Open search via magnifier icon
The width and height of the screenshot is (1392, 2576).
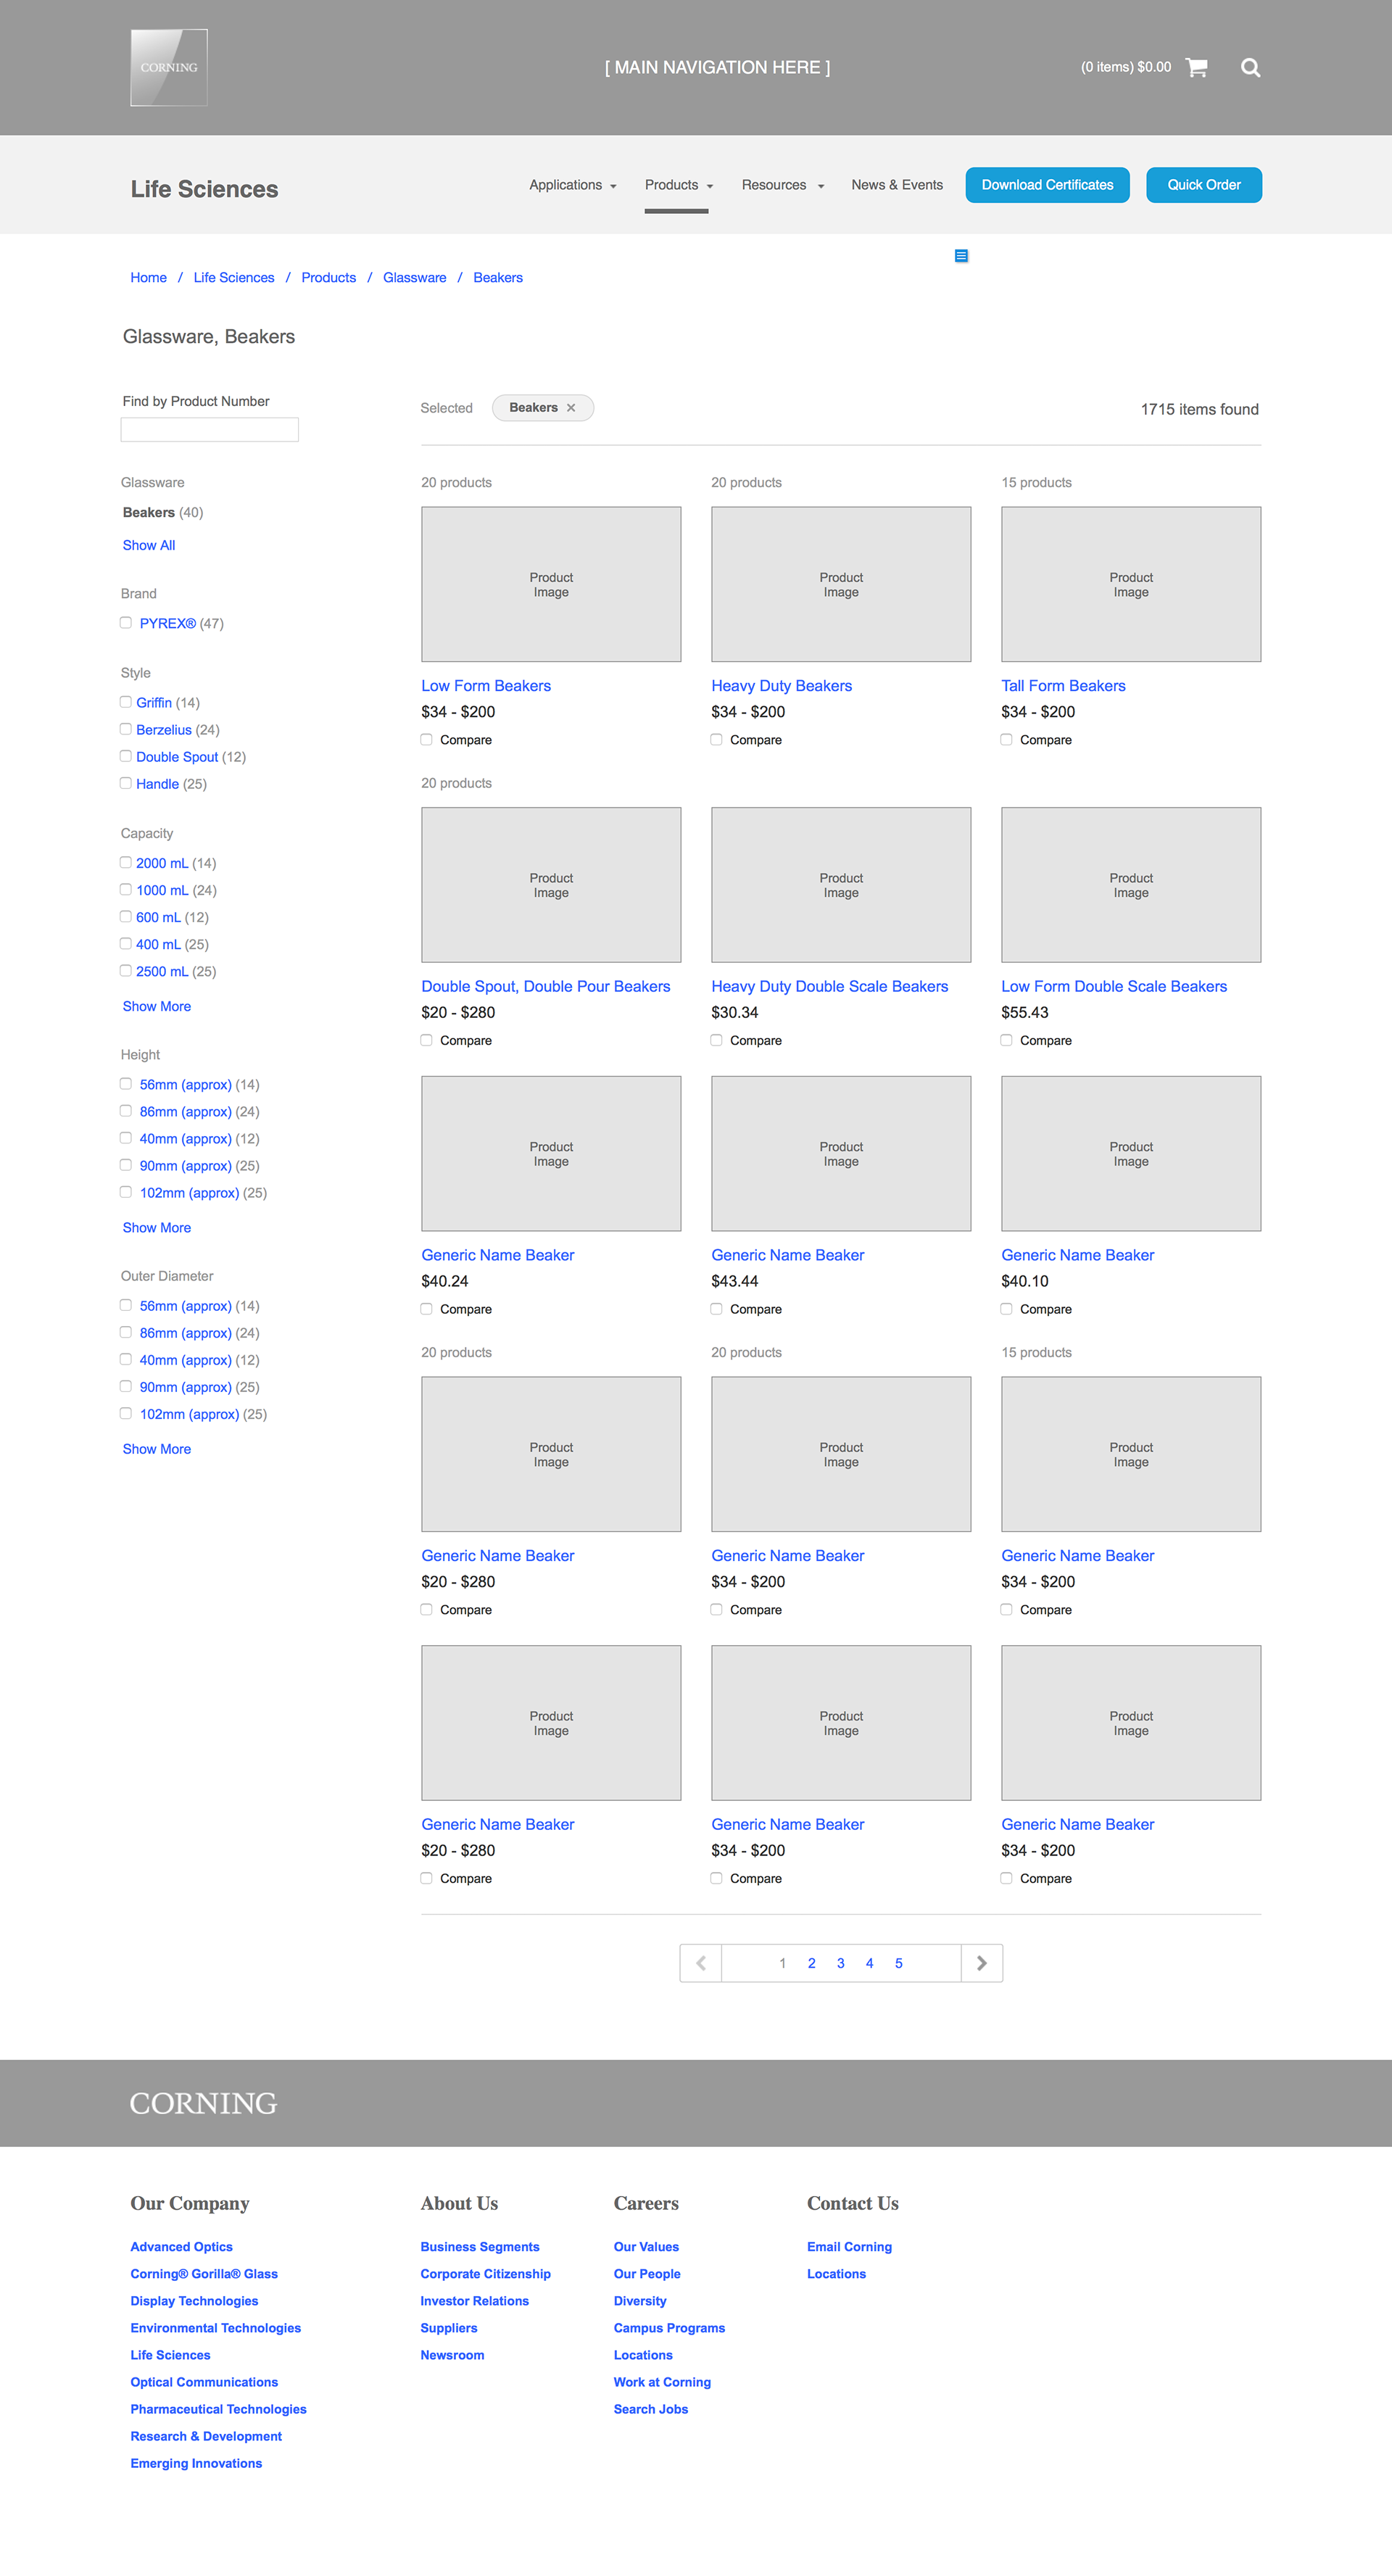pos(1250,68)
